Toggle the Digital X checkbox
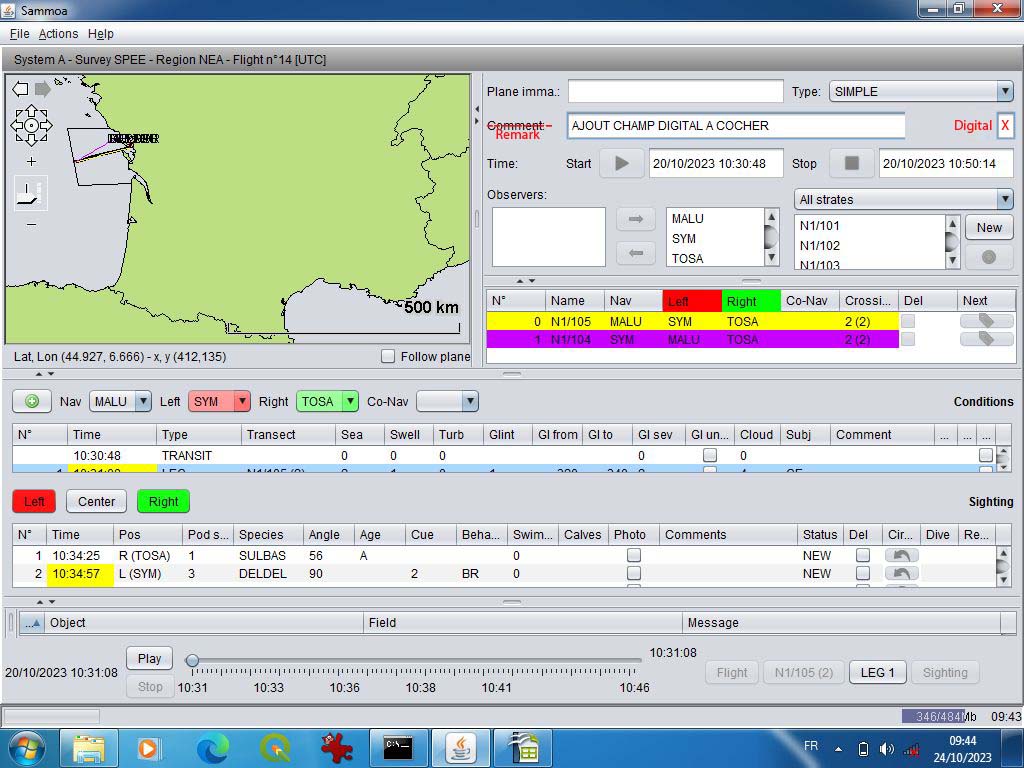Image resolution: width=1024 pixels, height=768 pixels. 1005,125
